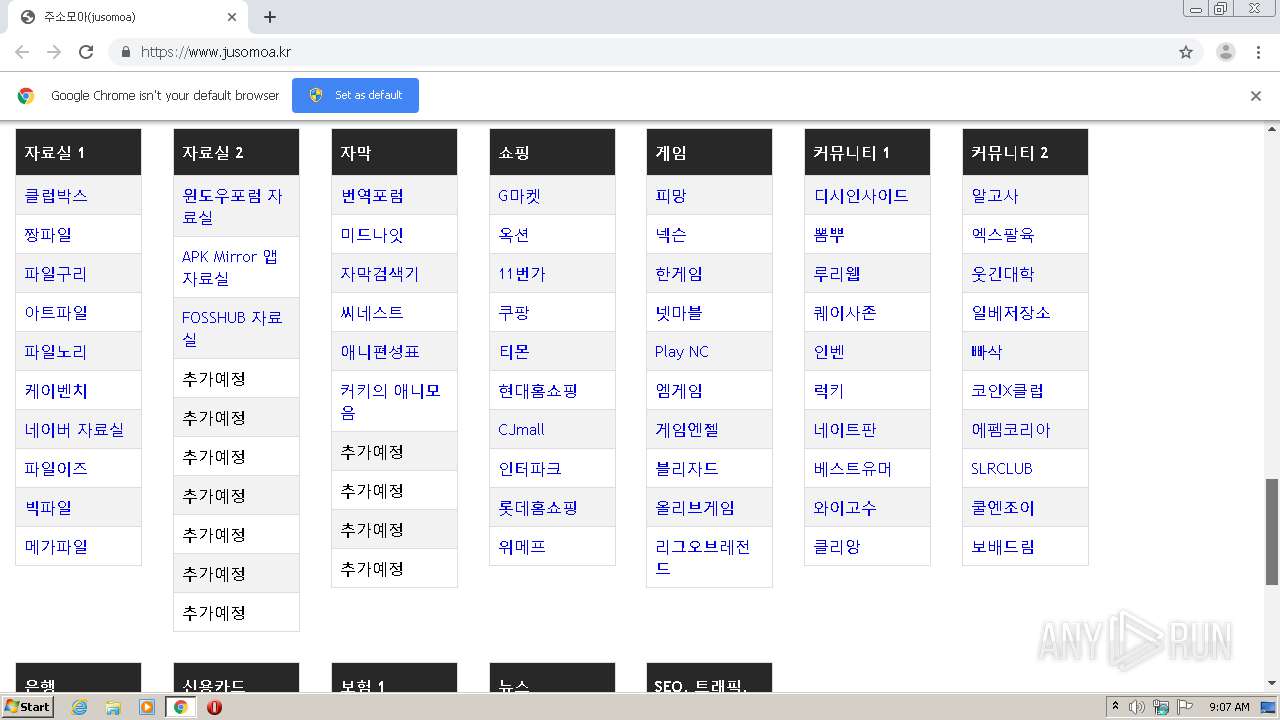Viewport: 1280px width, 720px height.
Task: Open the 넥슨 game link
Action: coord(671,235)
